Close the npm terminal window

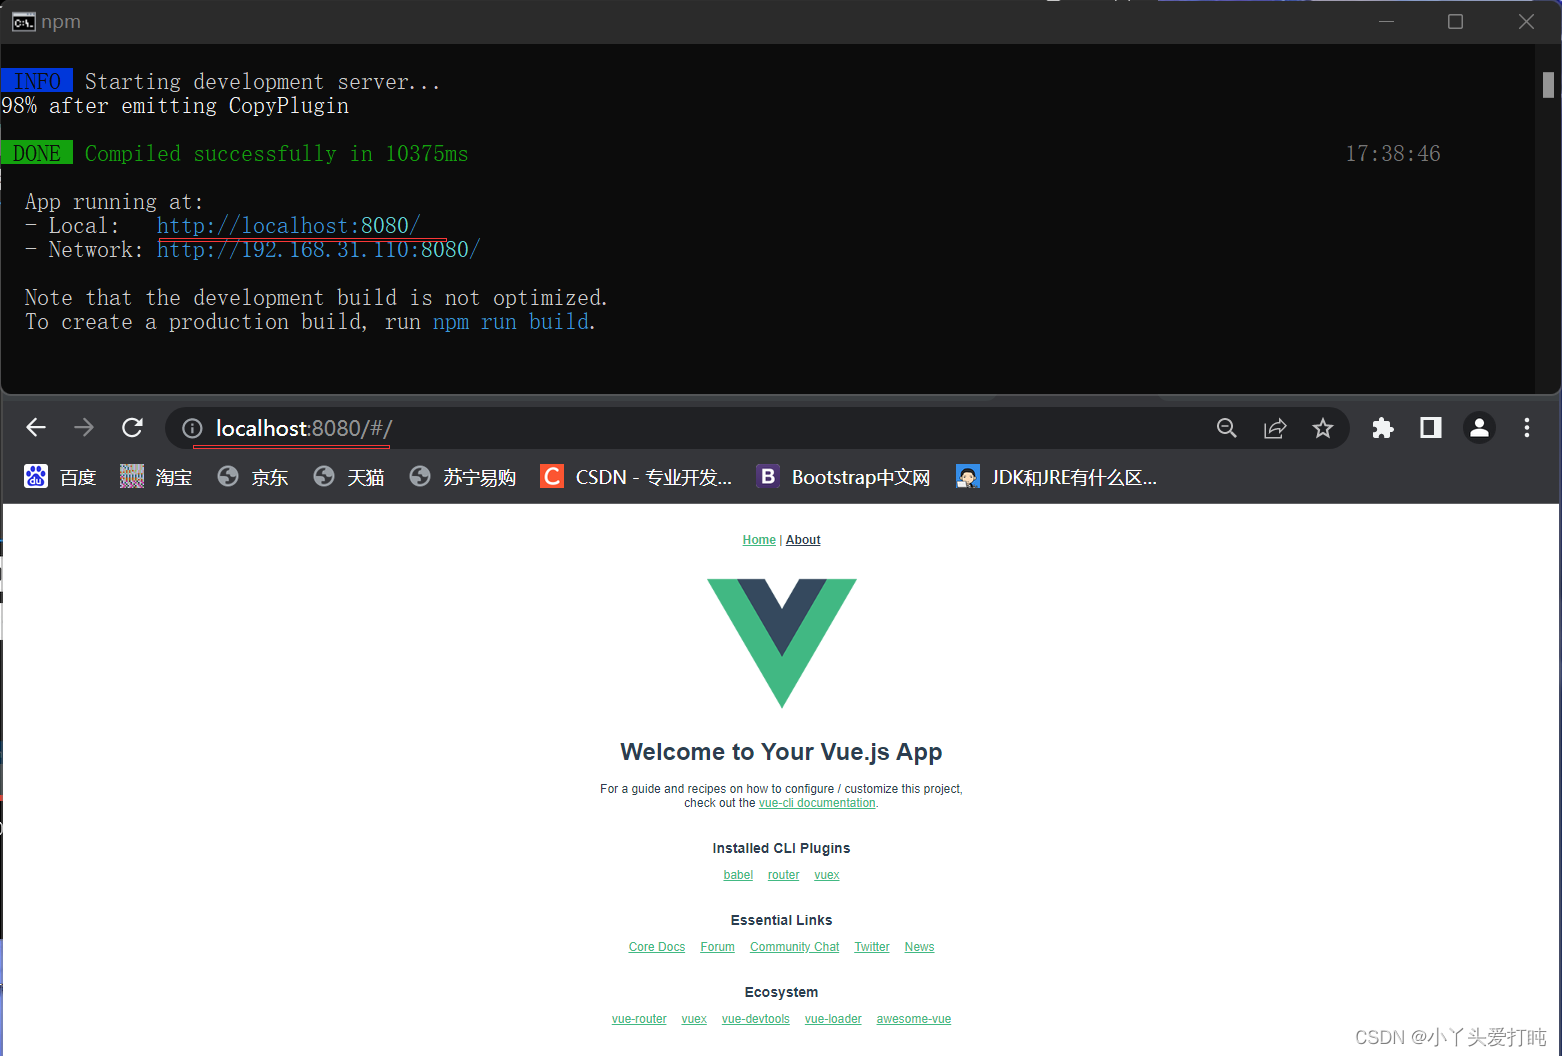[x=1526, y=21]
